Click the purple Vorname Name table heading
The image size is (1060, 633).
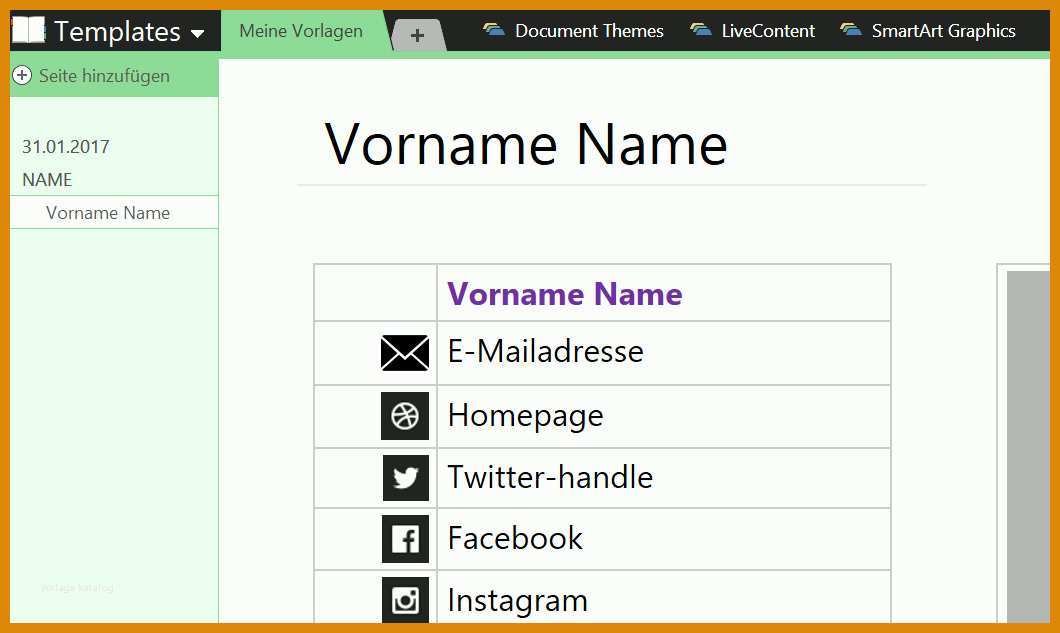[564, 294]
